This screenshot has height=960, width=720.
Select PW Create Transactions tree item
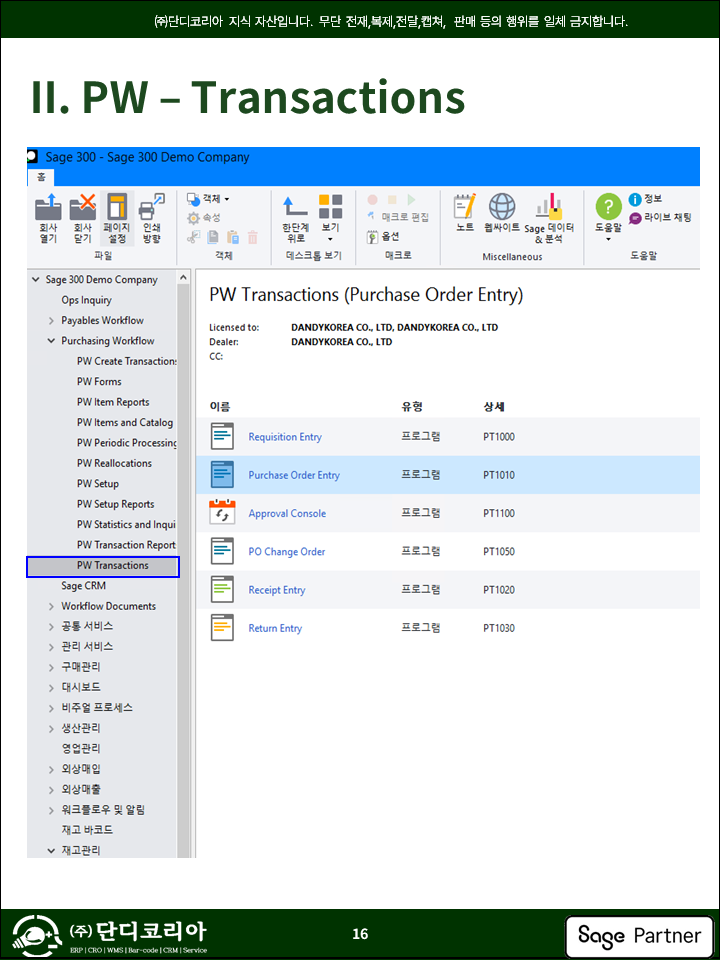point(127,361)
